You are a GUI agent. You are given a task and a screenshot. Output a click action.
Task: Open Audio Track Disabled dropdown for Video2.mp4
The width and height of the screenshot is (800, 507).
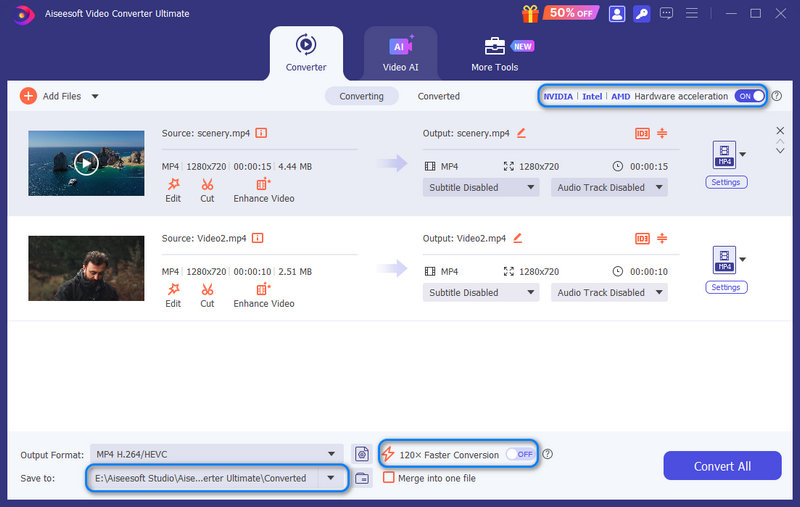[x=609, y=293]
